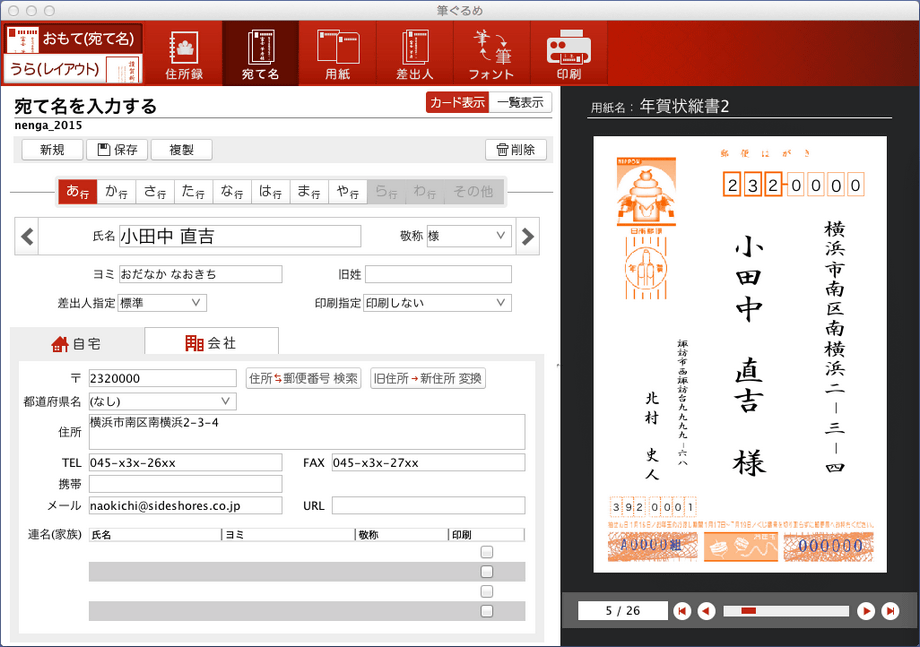Open the 印刷指定 dropdown
The width and height of the screenshot is (920, 647).
coord(437,303)
